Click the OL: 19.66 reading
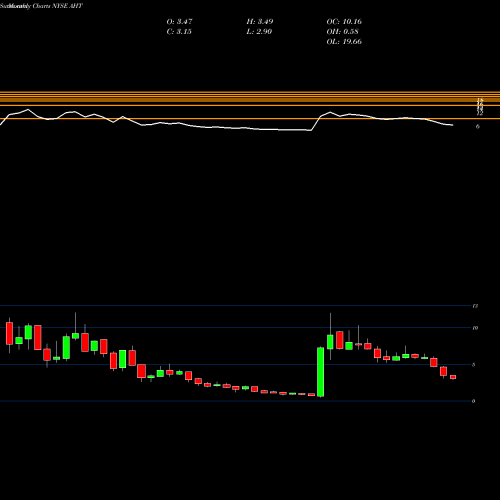Image resolution: width=500 pixels, height=500 pixels. click(344, 42)
